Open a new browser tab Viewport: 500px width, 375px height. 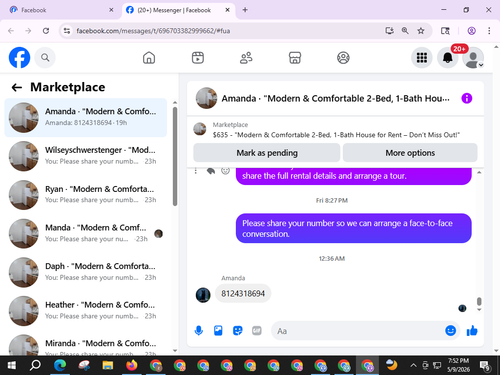(245, 10)
